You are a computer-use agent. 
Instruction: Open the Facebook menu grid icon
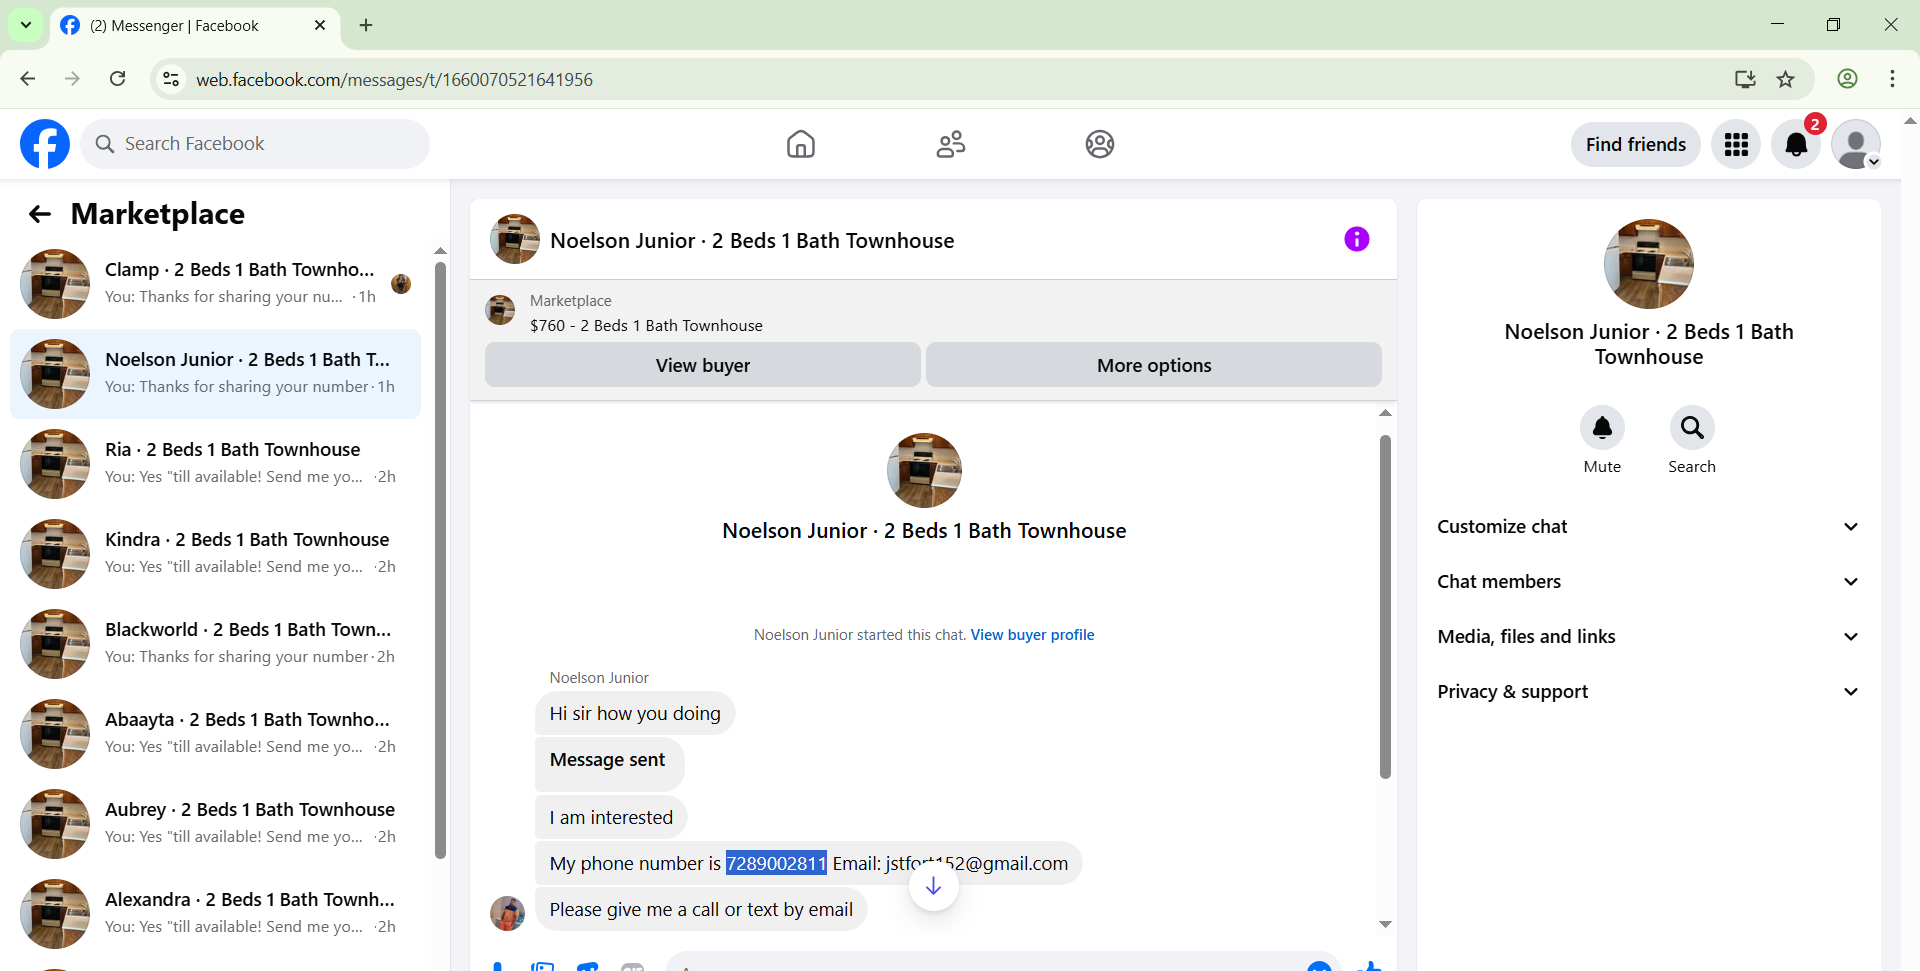point(1736,145)
